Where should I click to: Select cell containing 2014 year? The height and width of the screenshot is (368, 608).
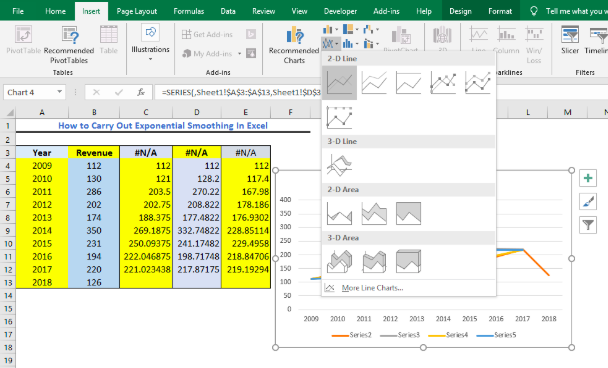click(x=42, y=230)
